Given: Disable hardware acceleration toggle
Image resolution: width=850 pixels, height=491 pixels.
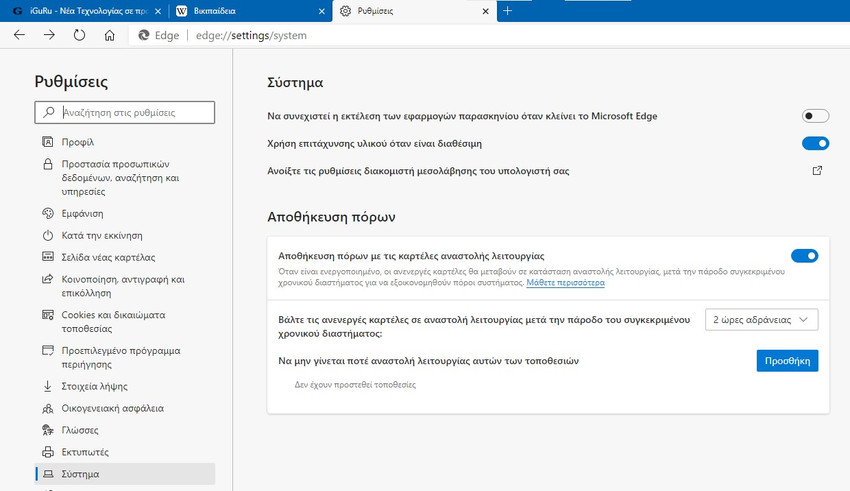Looking at the screenshot, I should pos(815,144).
